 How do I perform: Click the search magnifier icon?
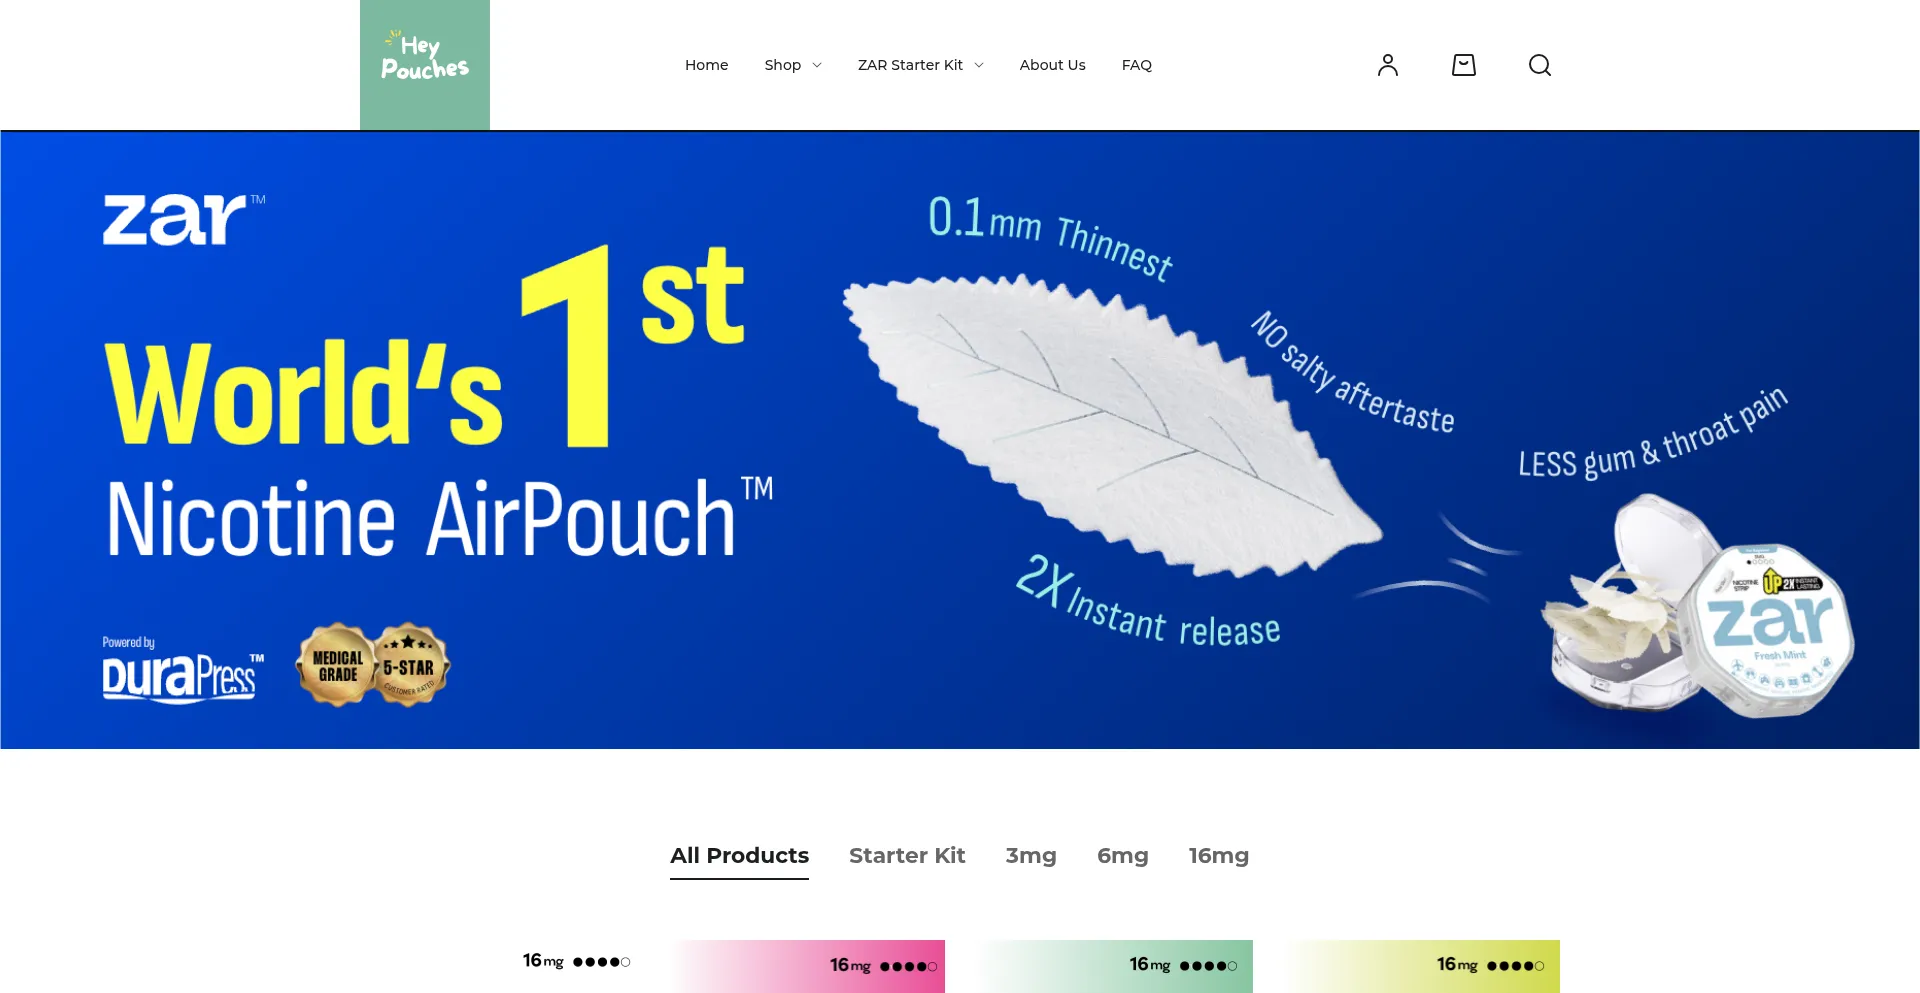1539,65
